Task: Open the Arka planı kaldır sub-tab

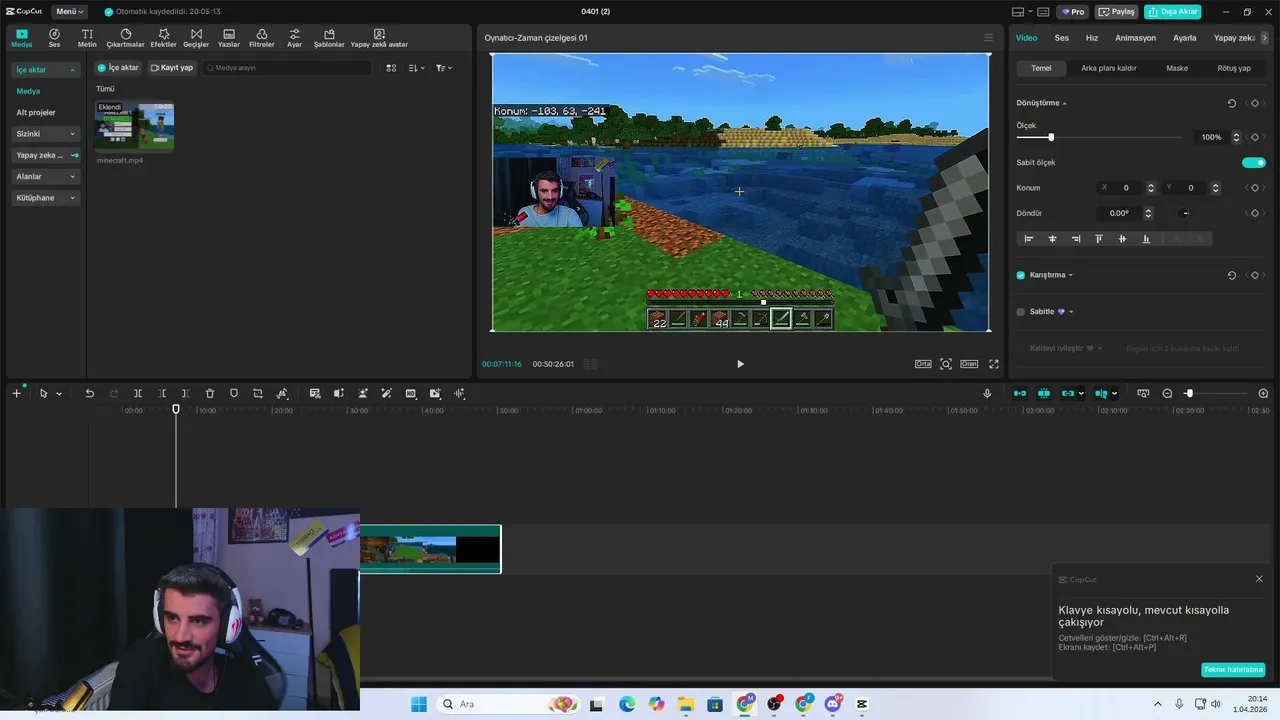Action: 1109,68
